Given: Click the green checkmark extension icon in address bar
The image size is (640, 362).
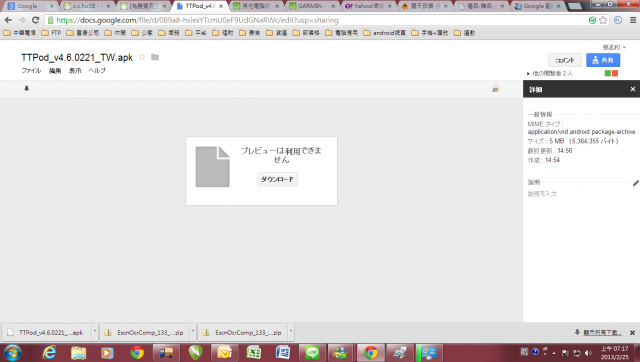Looking at the screenshot, I should coord(592,20).
